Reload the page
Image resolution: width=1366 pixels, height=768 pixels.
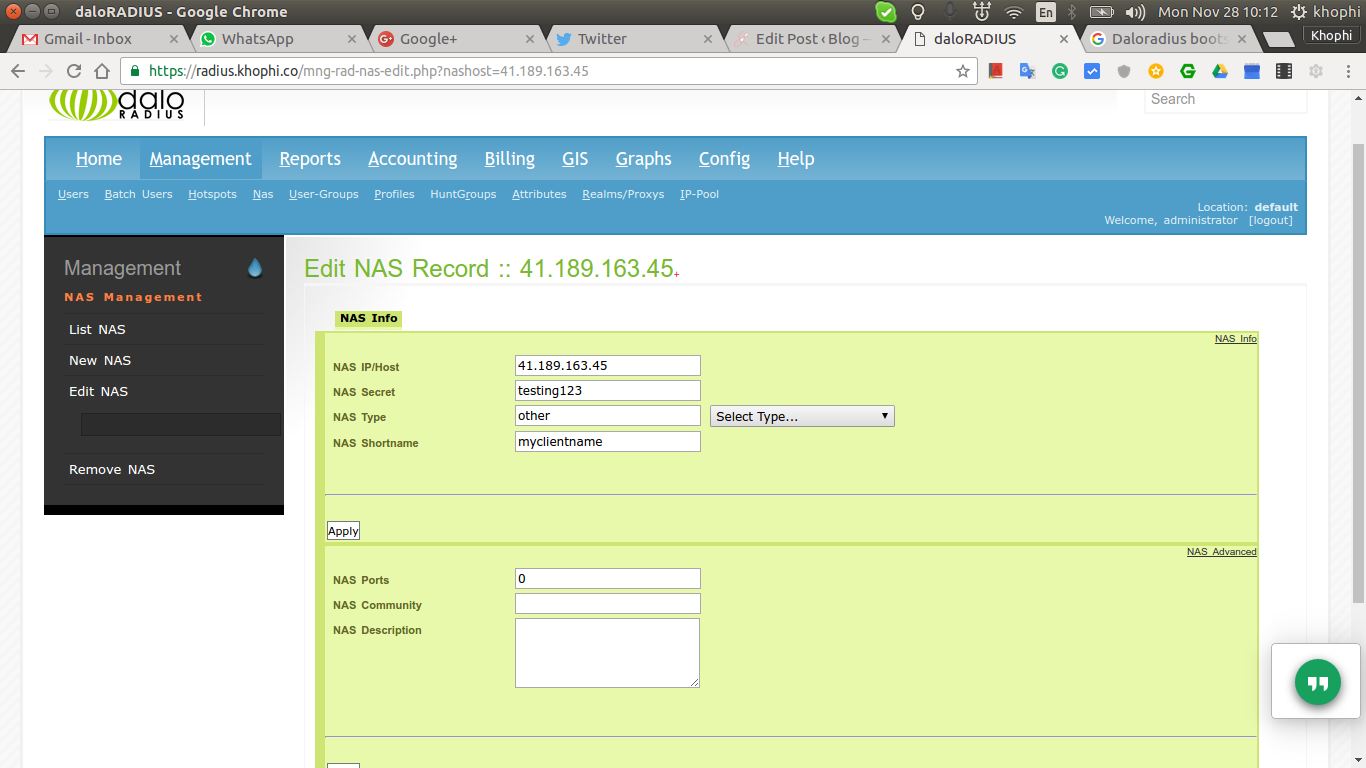(x=73, y=71)
